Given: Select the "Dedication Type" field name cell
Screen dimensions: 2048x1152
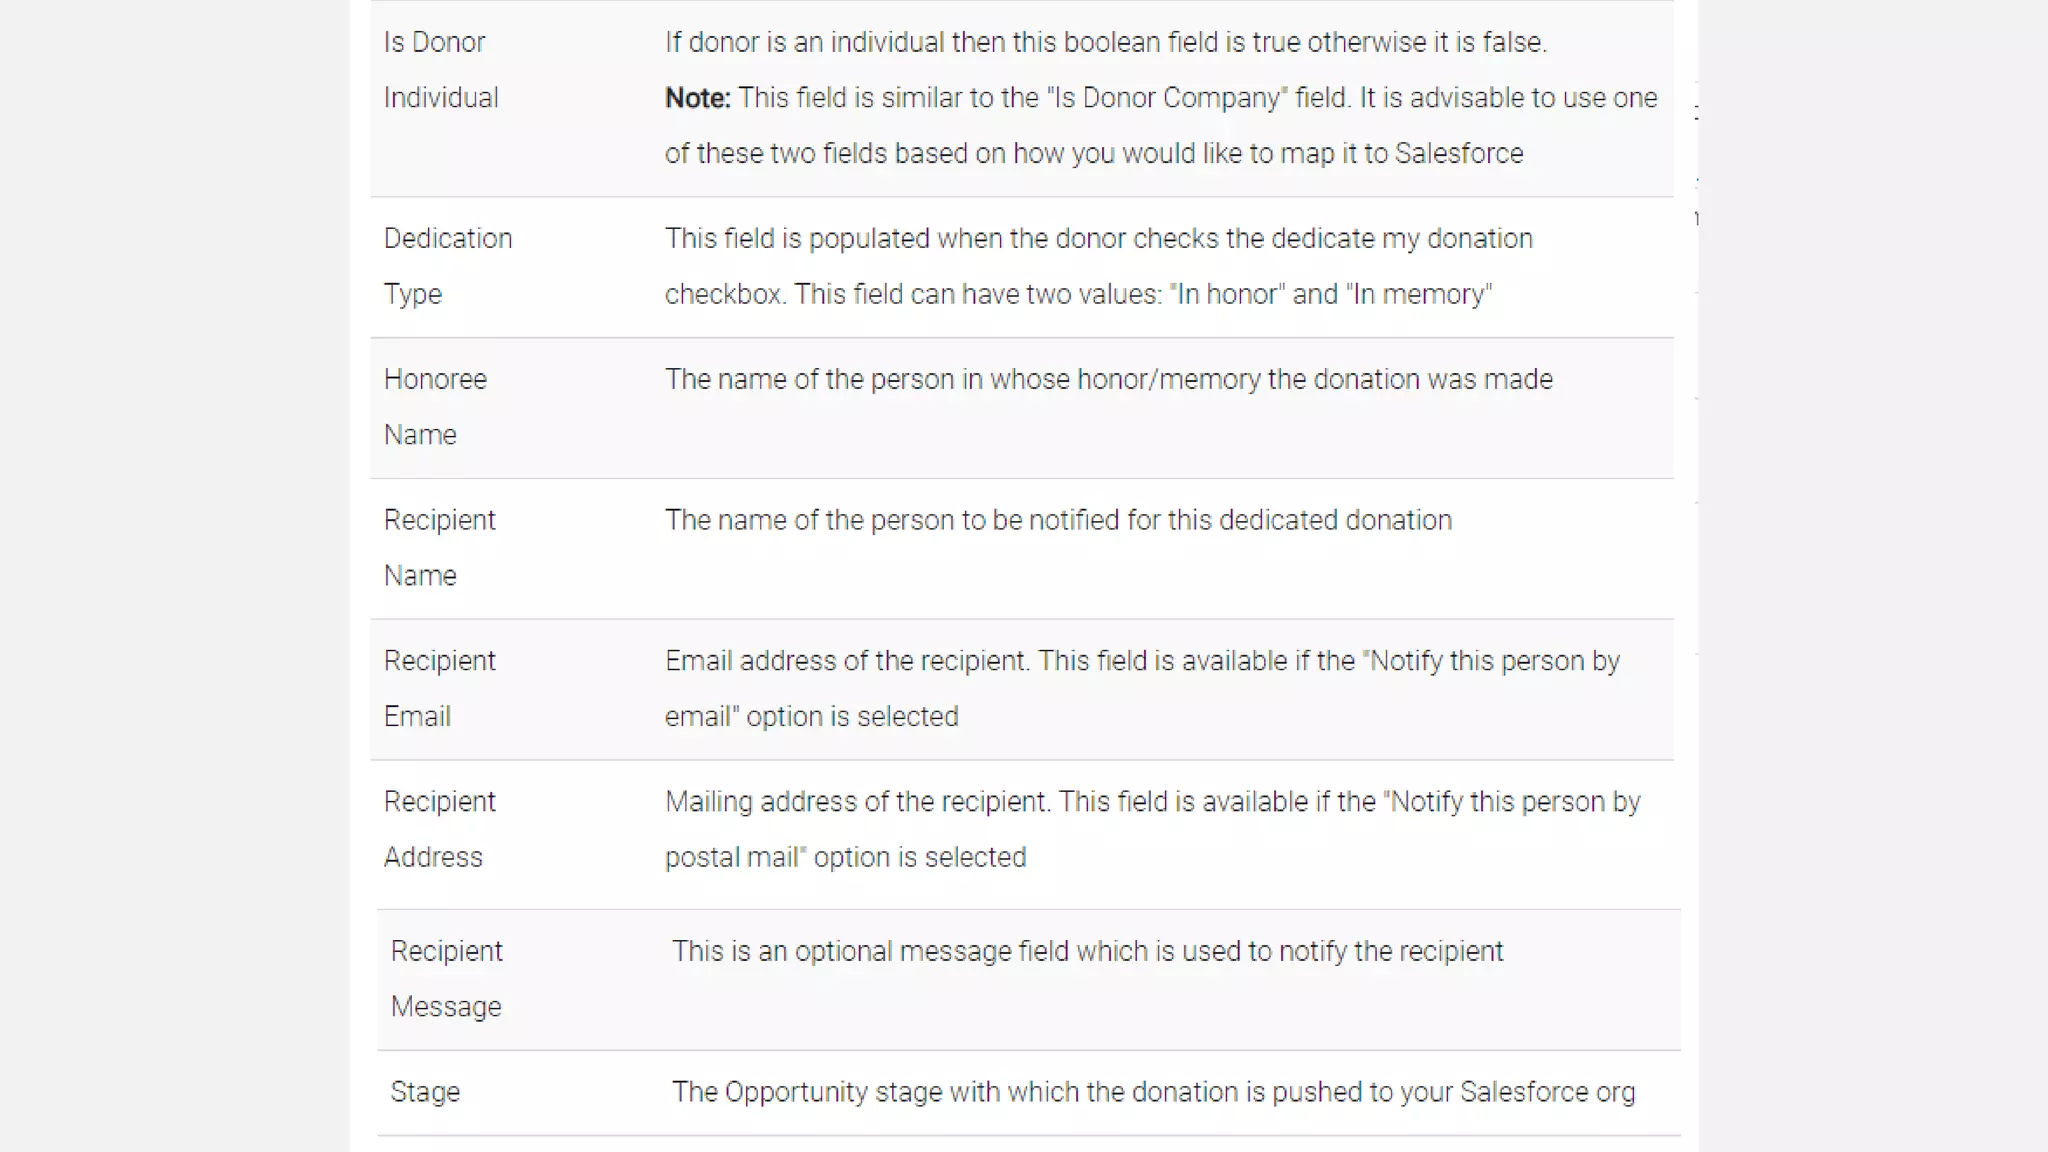Looking at the screenshot, I should 447,266.
